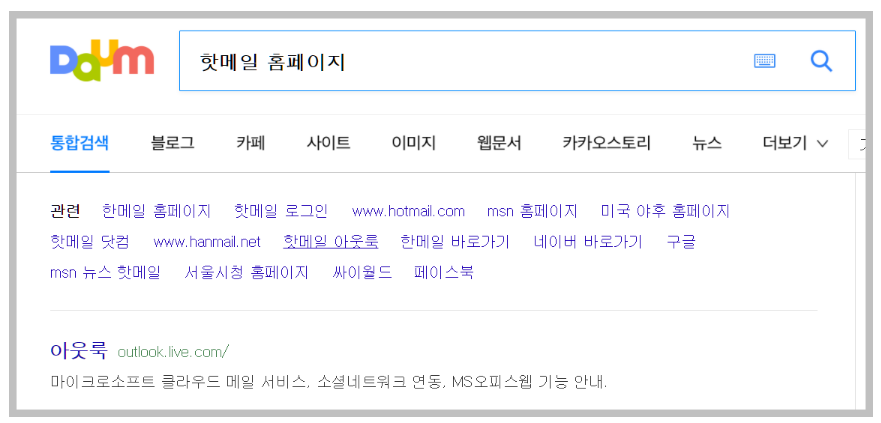Viewport: 881px width, 423px height.
Task: Switch to the 블로그 tab
Action: [172, 143]
